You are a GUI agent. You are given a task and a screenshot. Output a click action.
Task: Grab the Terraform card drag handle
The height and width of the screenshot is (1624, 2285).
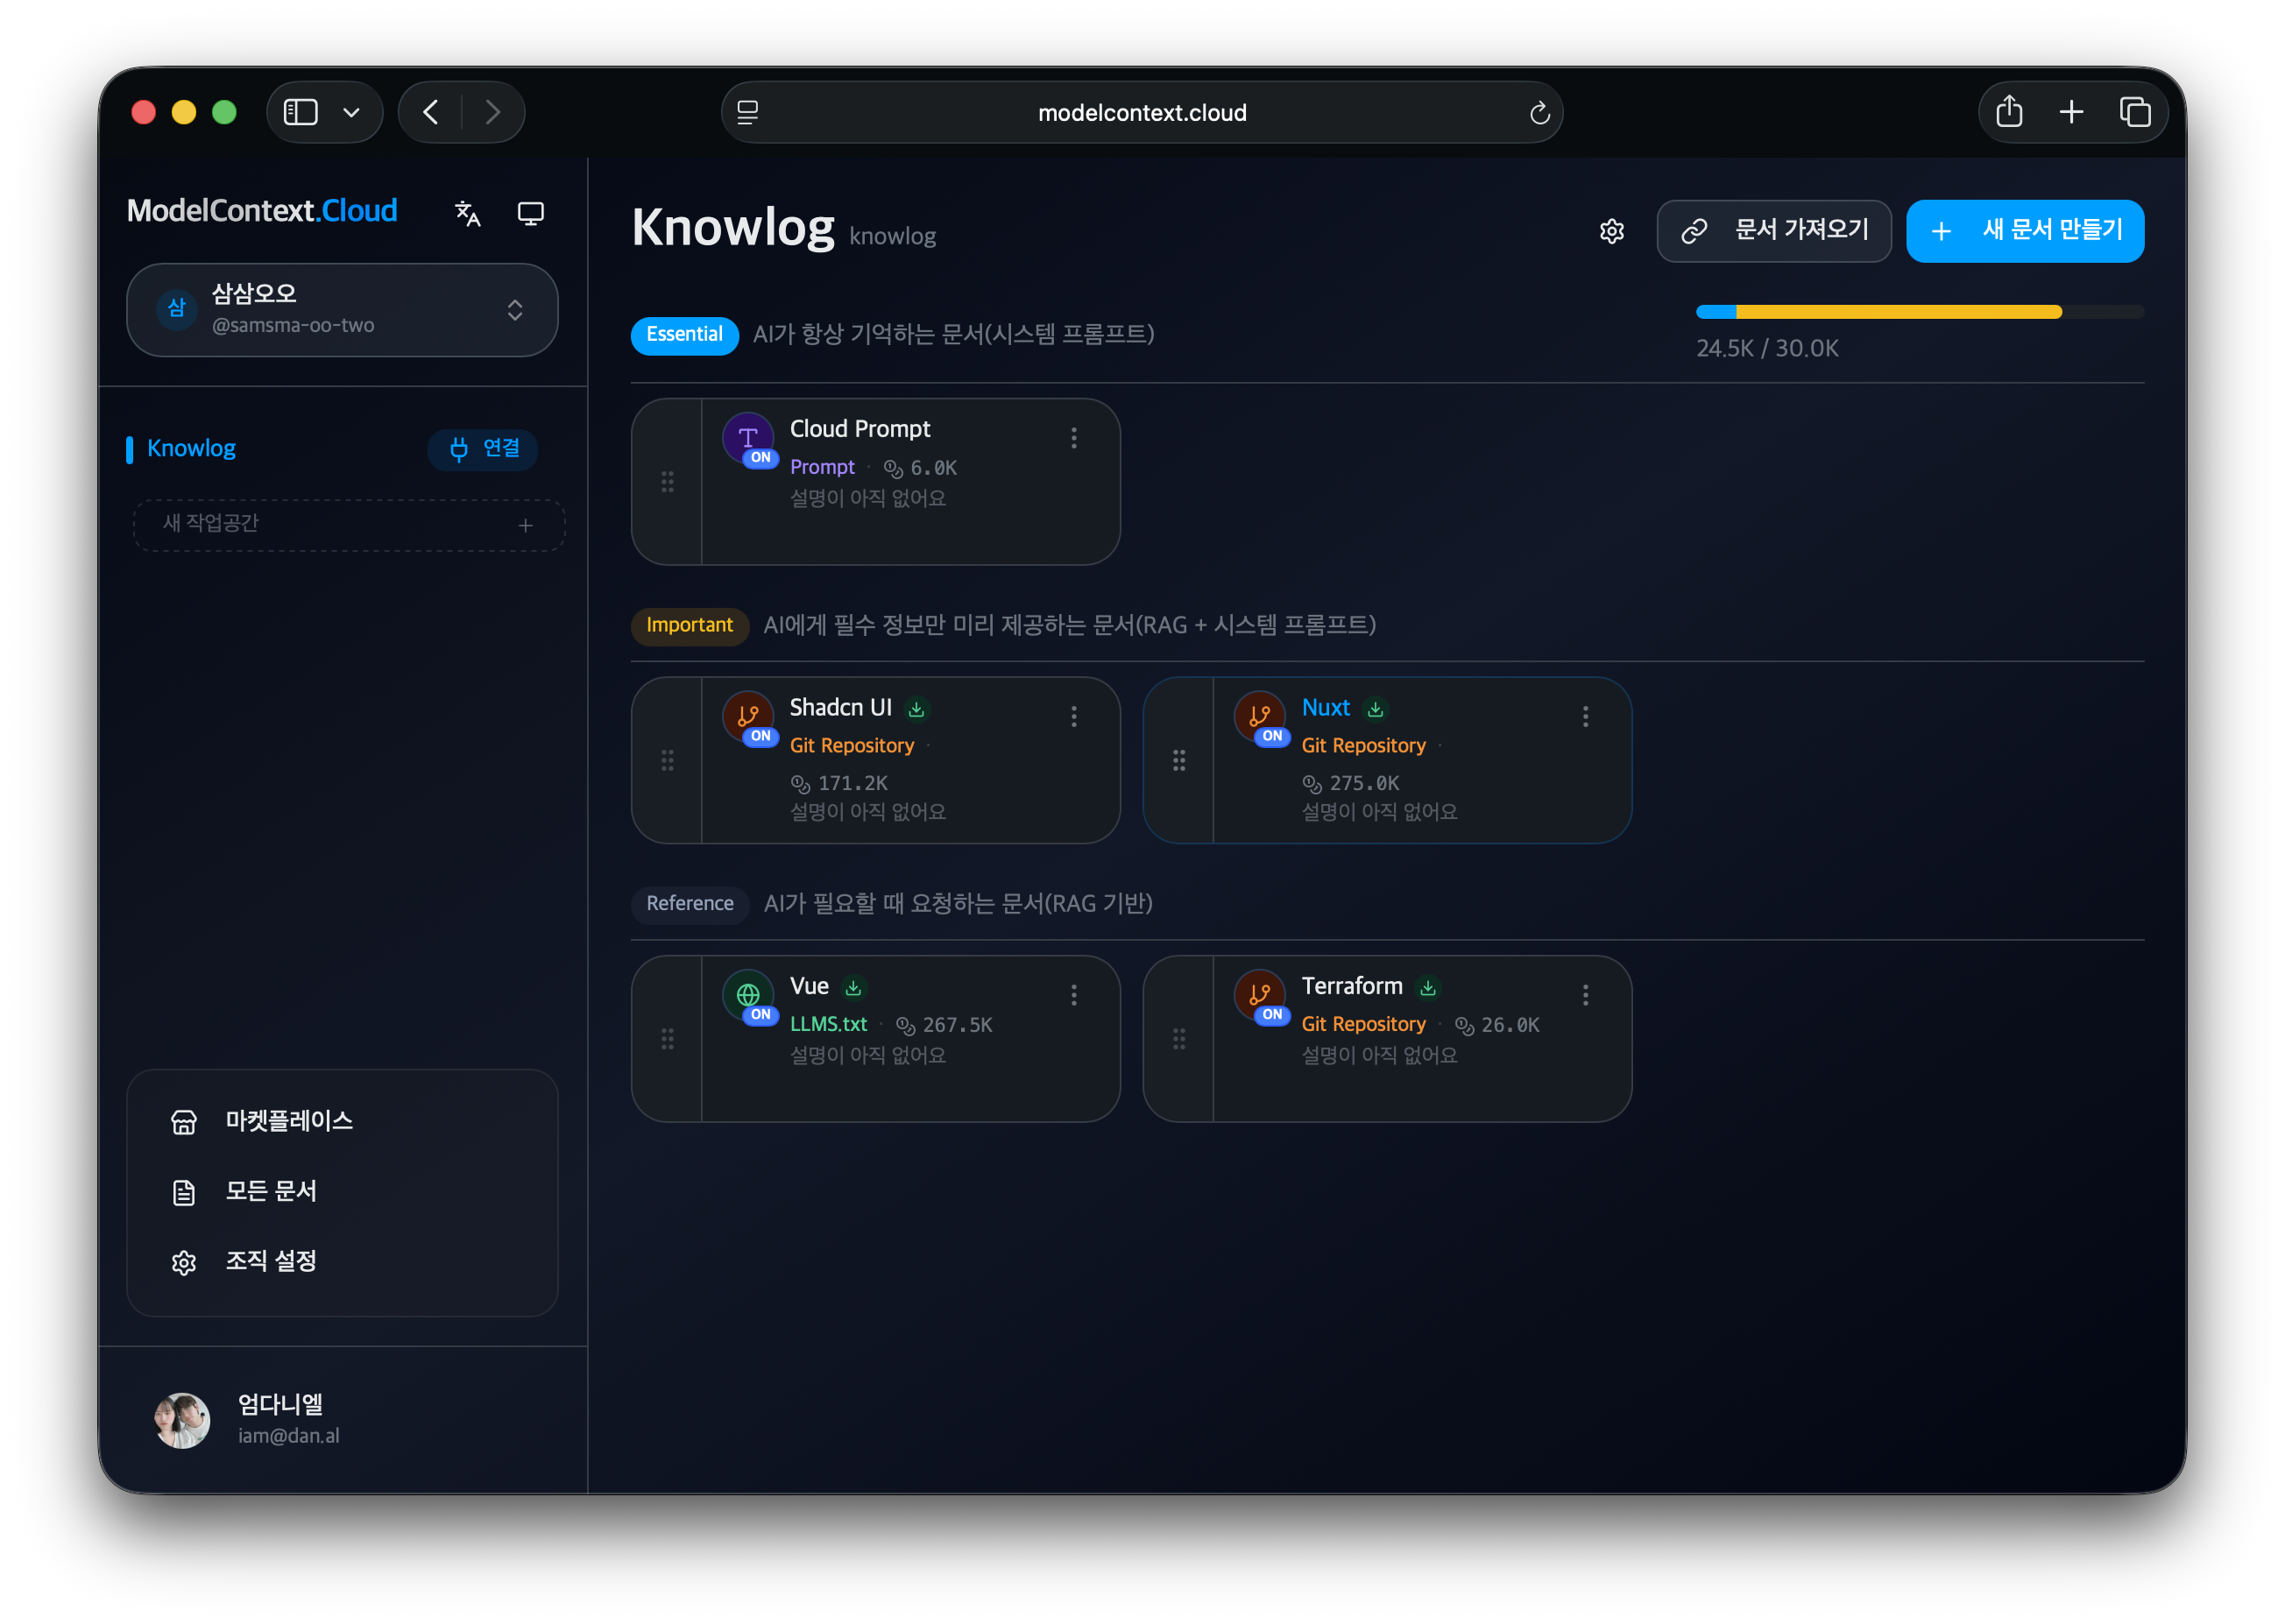pos(1179,1039)
